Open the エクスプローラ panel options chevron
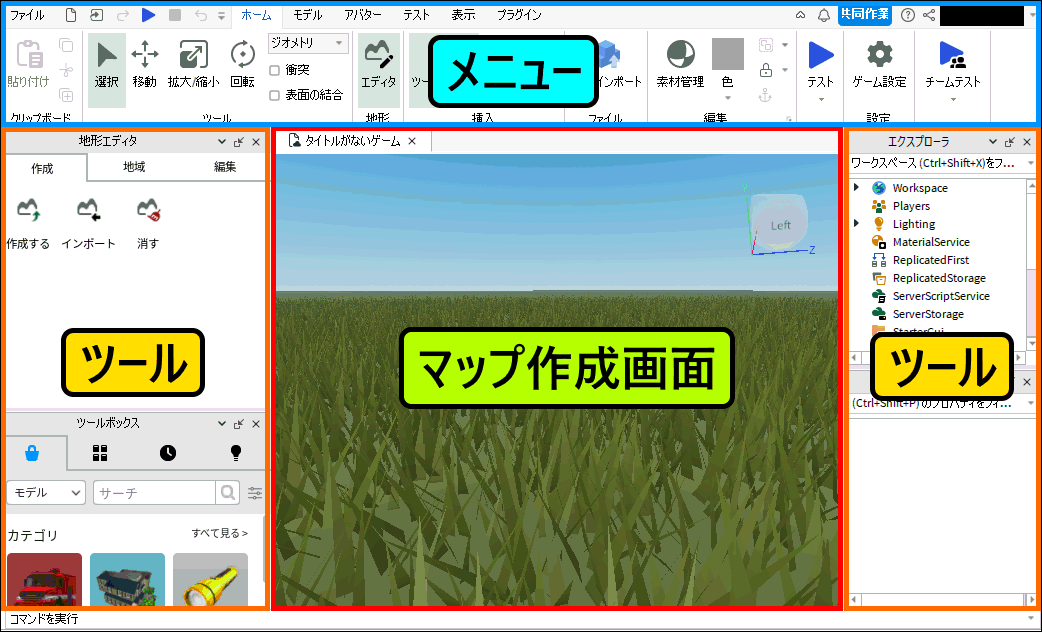The image size is (1042, 632). [993, 142]
